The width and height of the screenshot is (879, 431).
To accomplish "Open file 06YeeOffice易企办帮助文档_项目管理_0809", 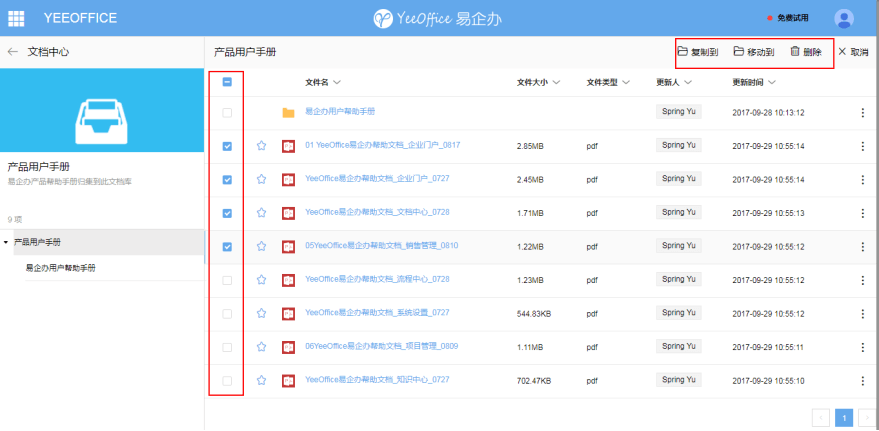I will pos(381,346).
